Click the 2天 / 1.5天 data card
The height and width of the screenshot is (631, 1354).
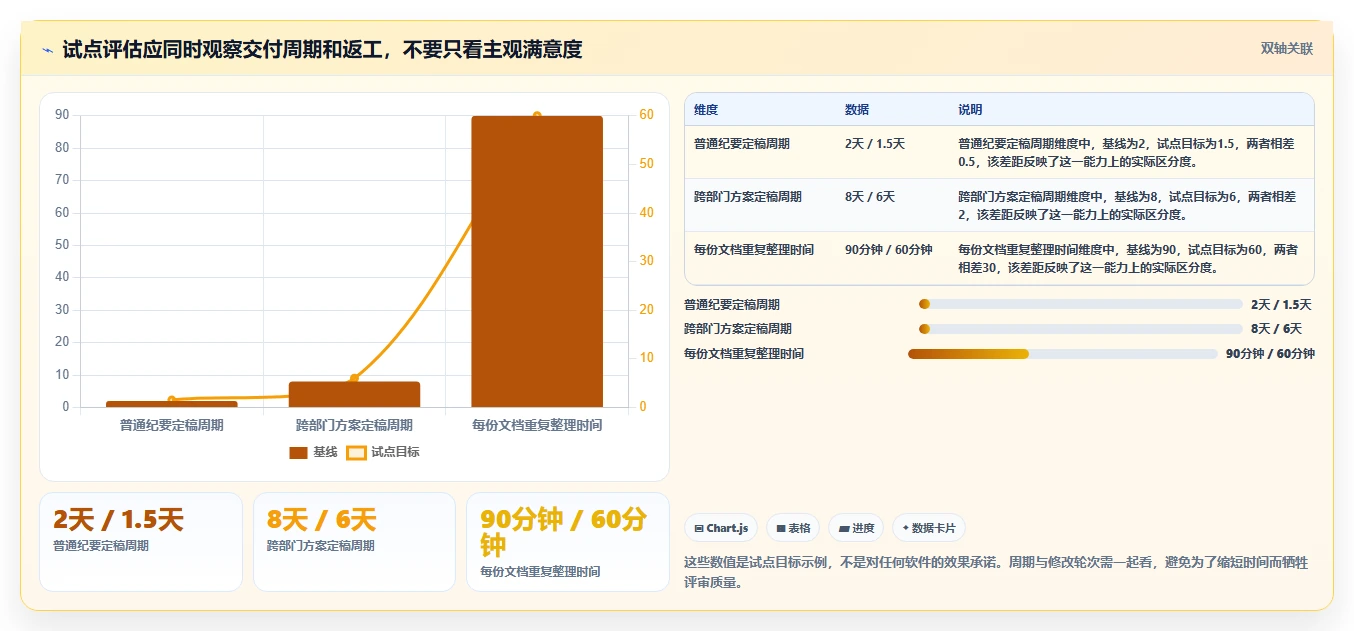(x=141, y=542)
